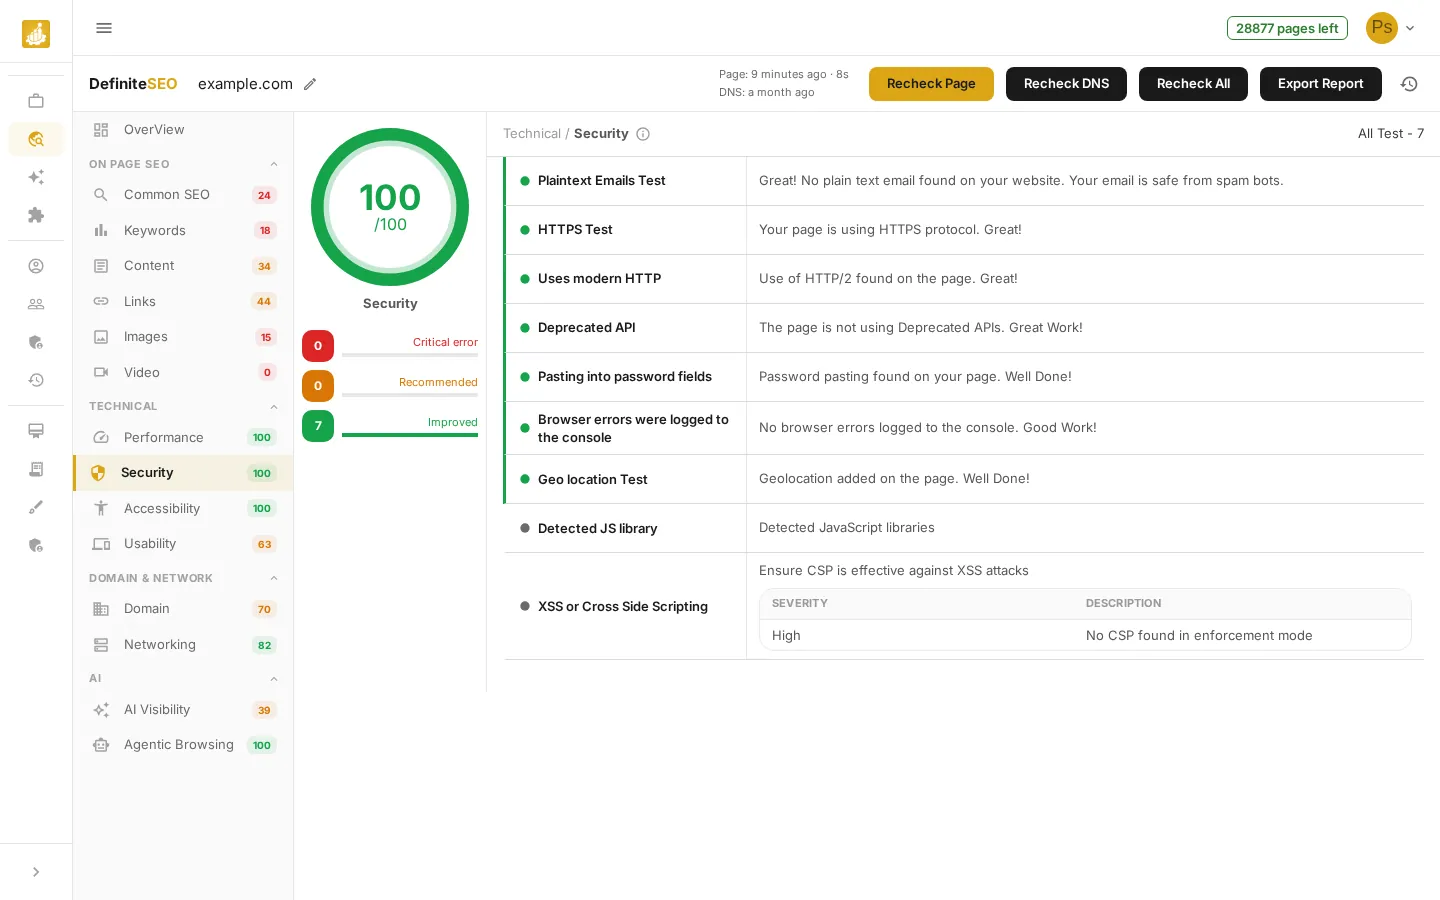The height and width of the screenshot is (900, 1440).
Task: Select XSS or Cross Side Scripting row
Action: coord(964,606)
